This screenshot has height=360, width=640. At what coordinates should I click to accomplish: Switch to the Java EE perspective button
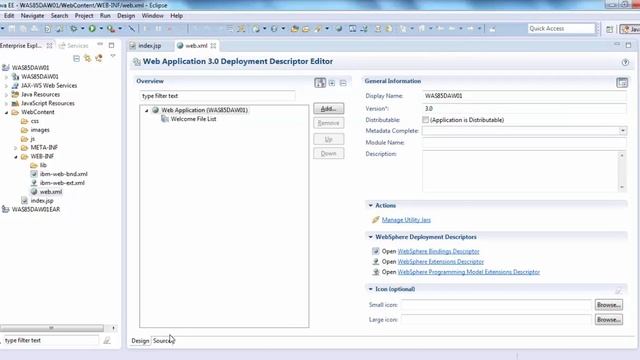click(x=630, y=29)
